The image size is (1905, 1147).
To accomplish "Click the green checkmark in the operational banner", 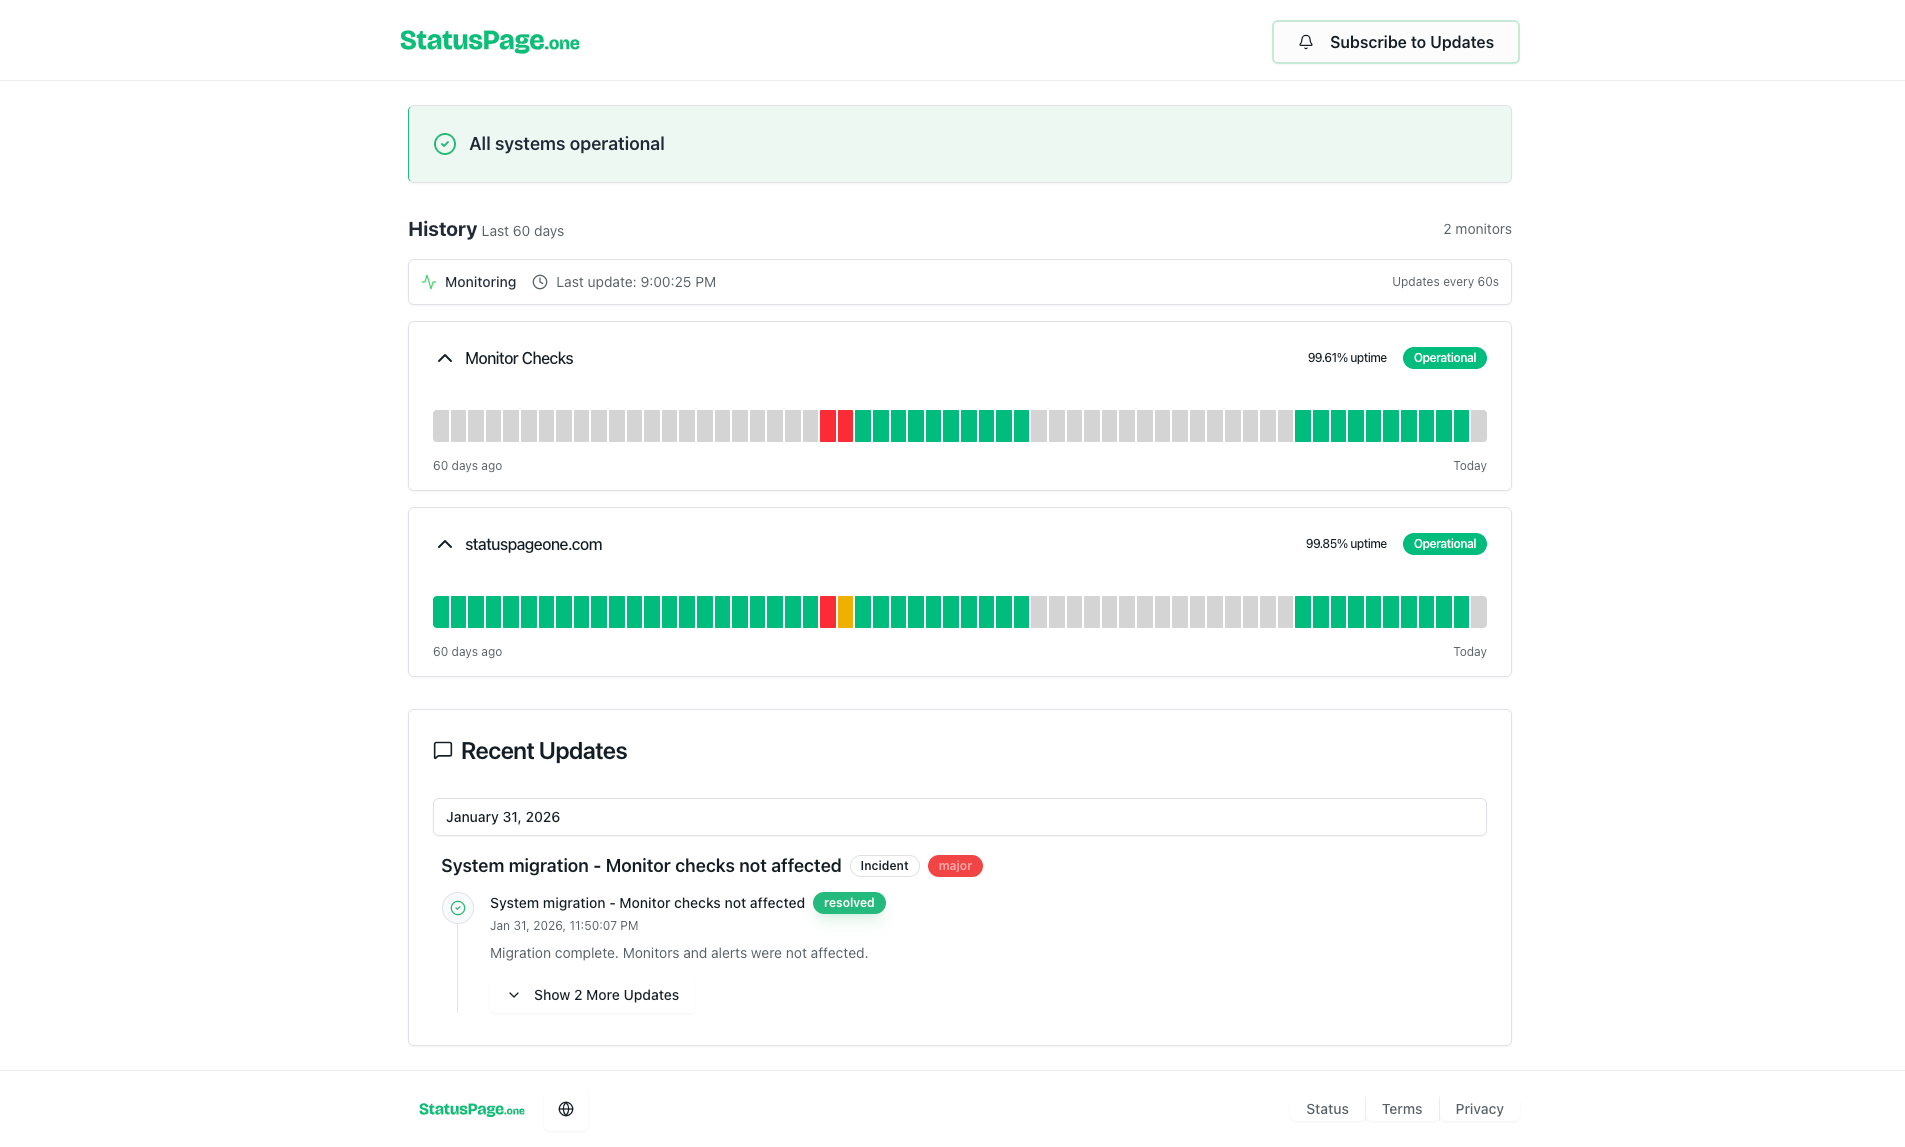I will point(444,143).
